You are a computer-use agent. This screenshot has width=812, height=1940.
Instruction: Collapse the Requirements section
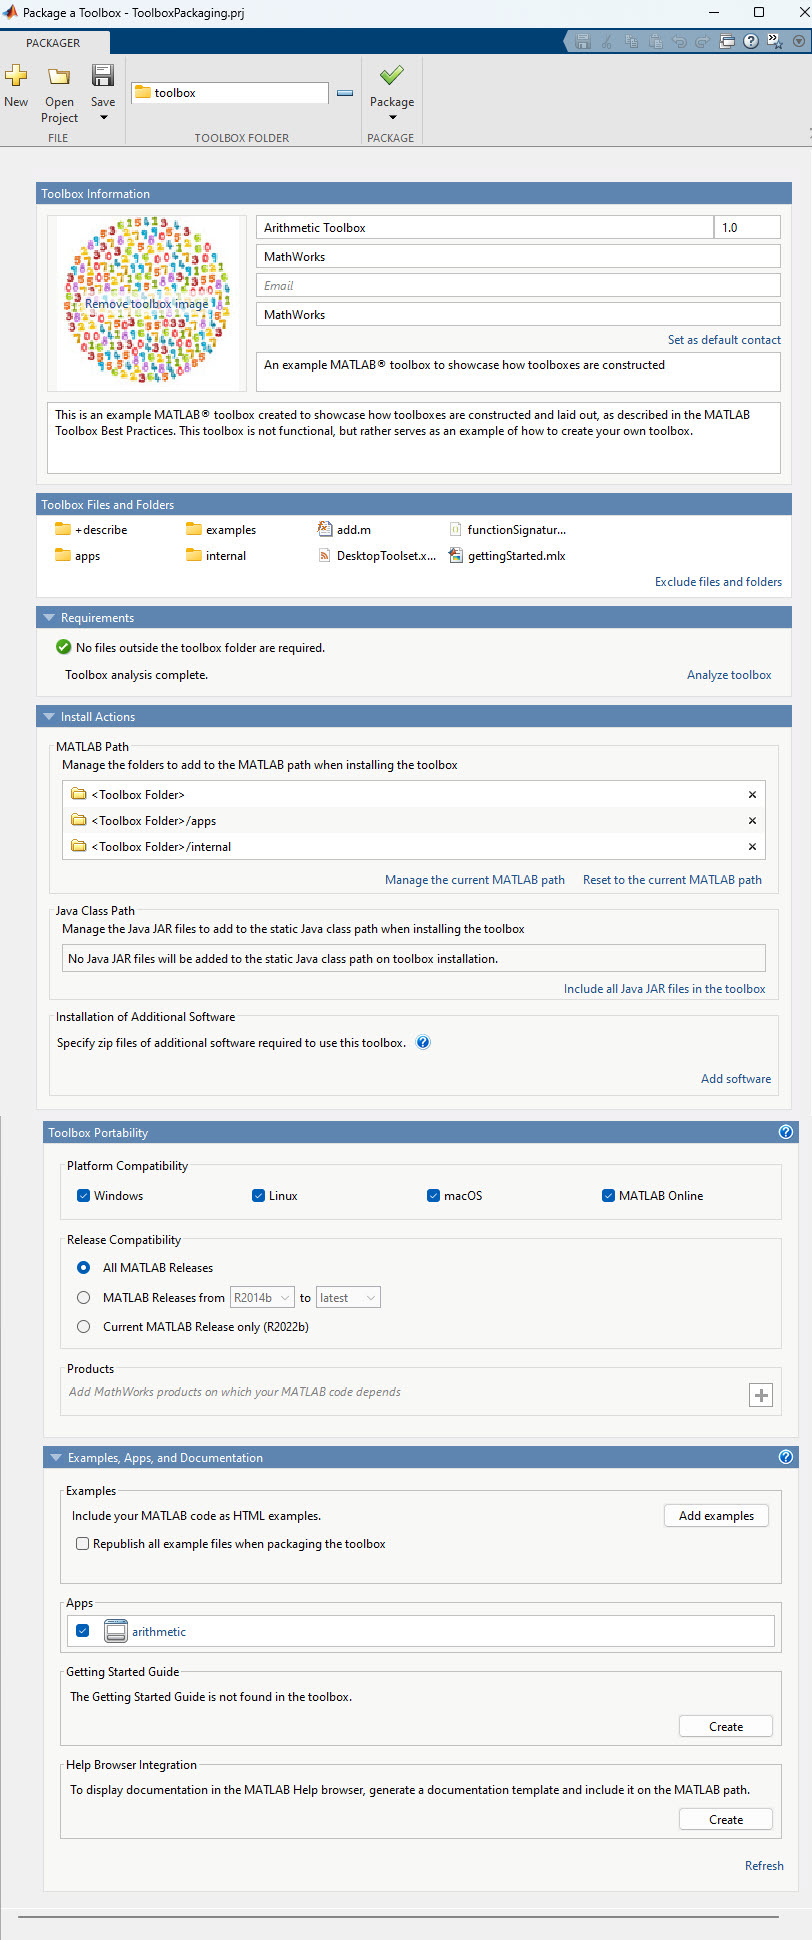tap(49, 617)
